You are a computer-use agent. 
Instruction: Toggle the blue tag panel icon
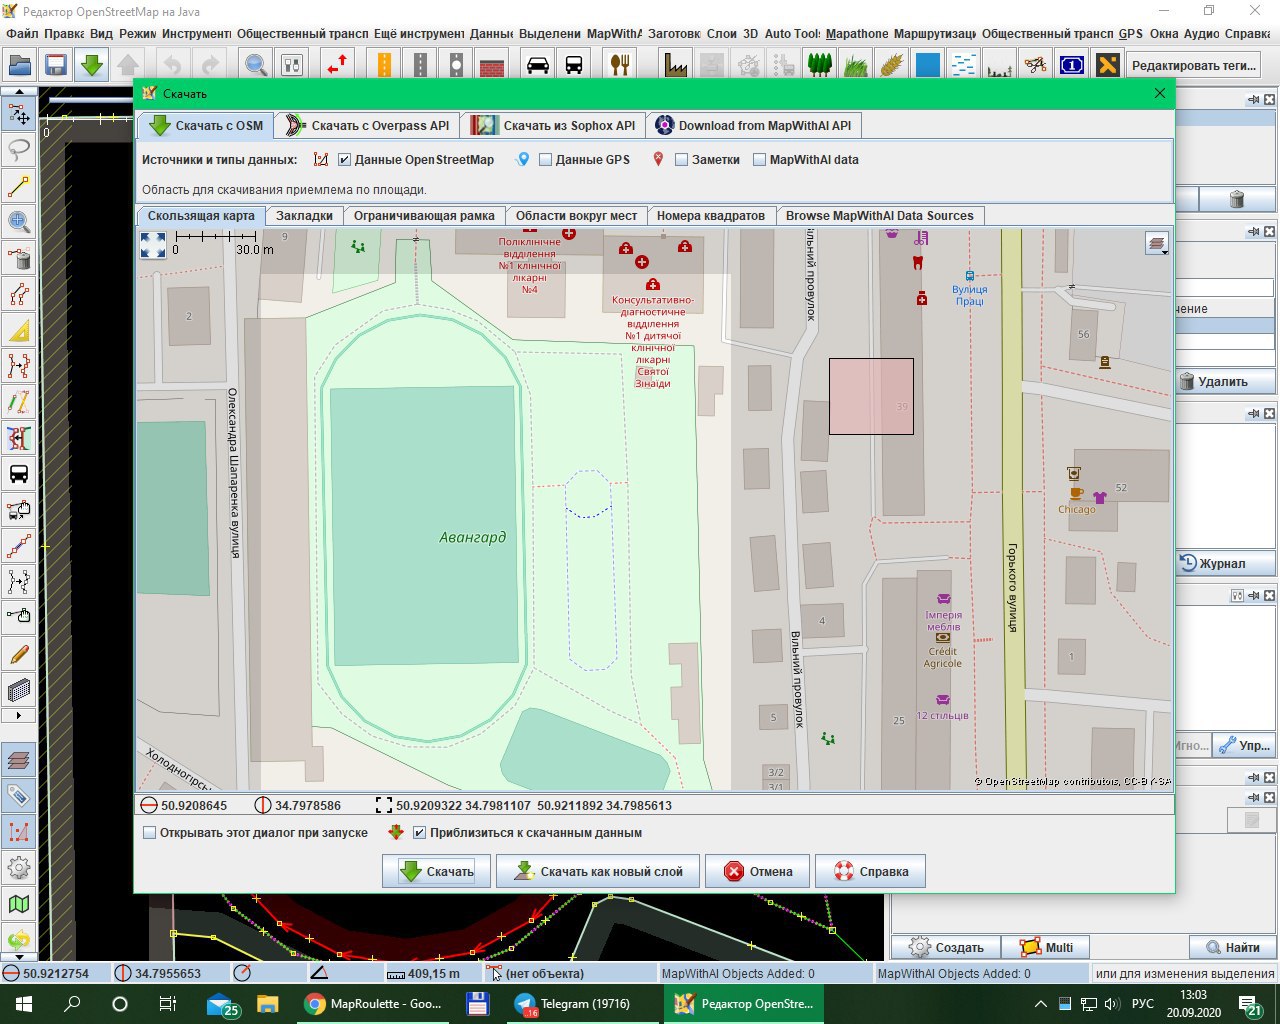19,796
